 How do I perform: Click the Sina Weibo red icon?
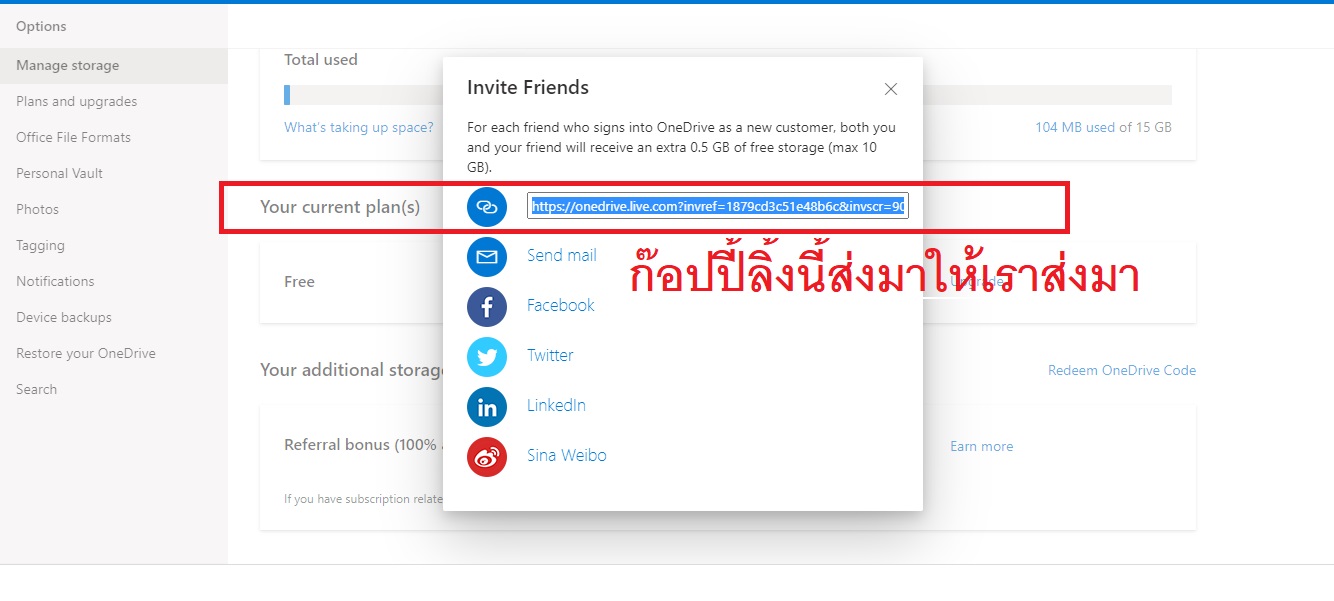click(x=487, y=456)
